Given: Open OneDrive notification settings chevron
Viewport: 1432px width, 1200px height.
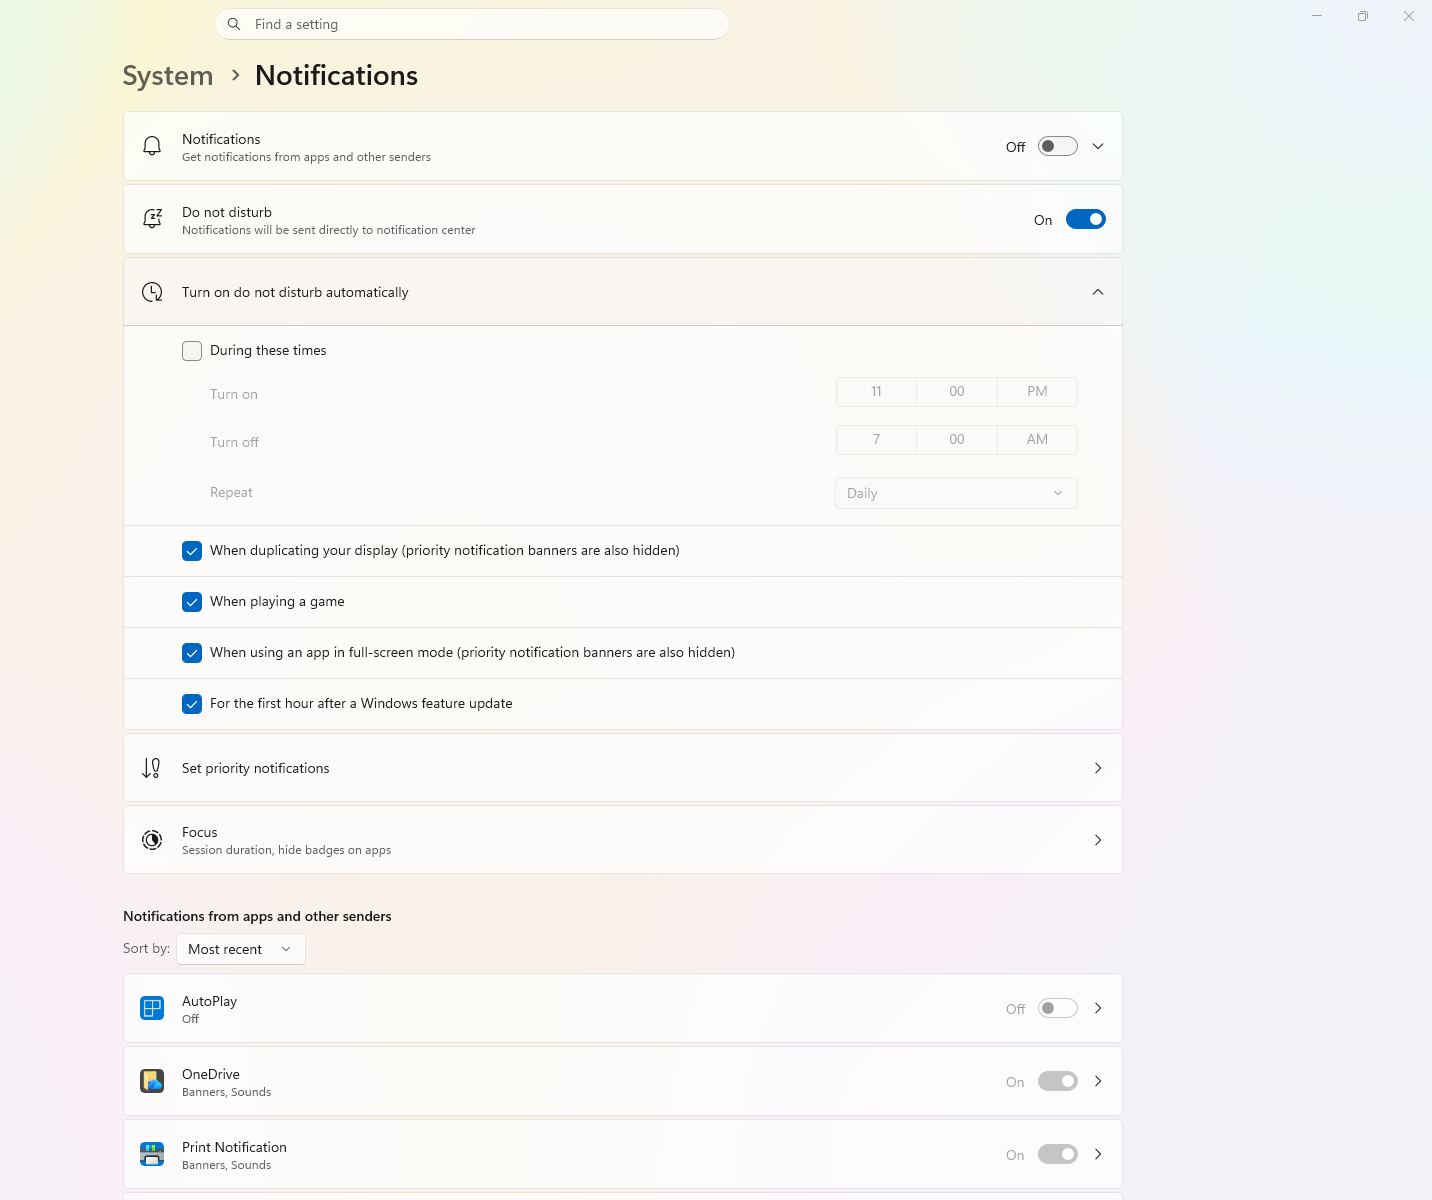Looking at the screenshot, I should point(1098,1081).
